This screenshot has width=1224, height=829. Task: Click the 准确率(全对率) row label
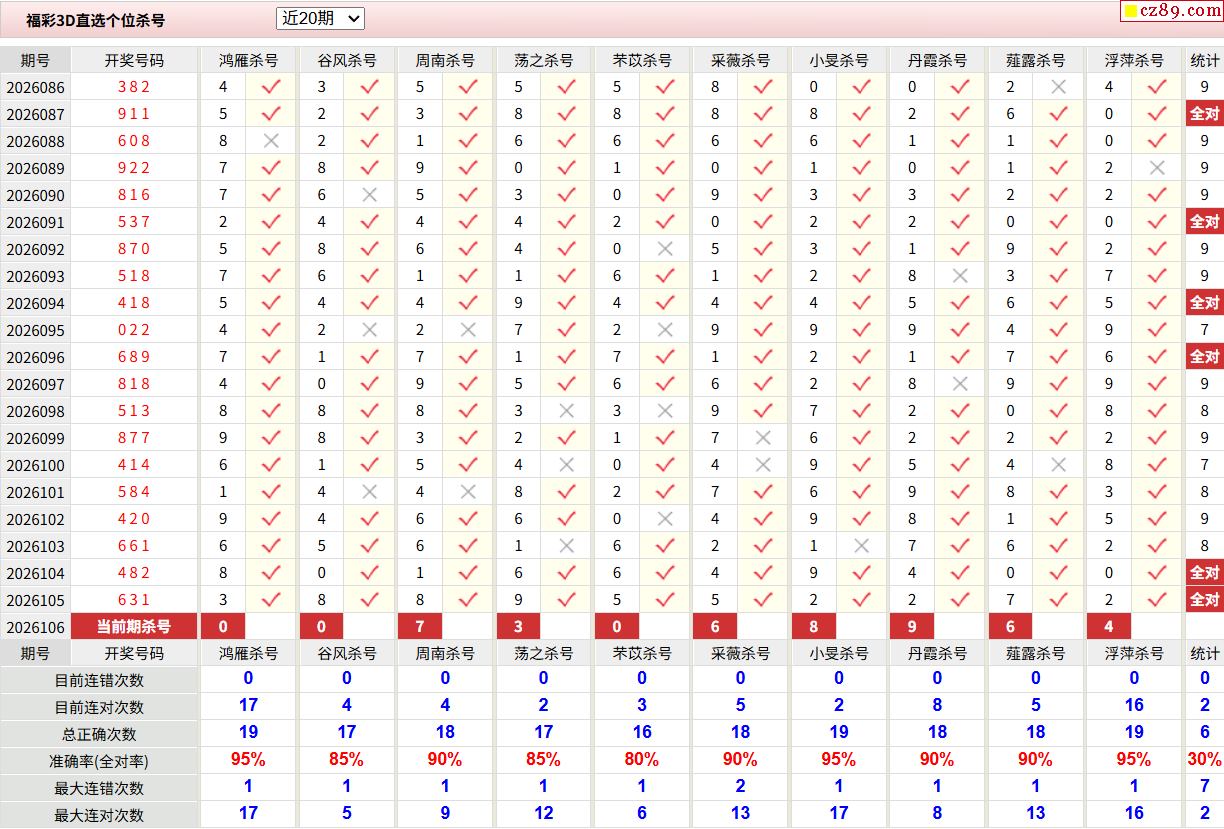click(99, 760)
